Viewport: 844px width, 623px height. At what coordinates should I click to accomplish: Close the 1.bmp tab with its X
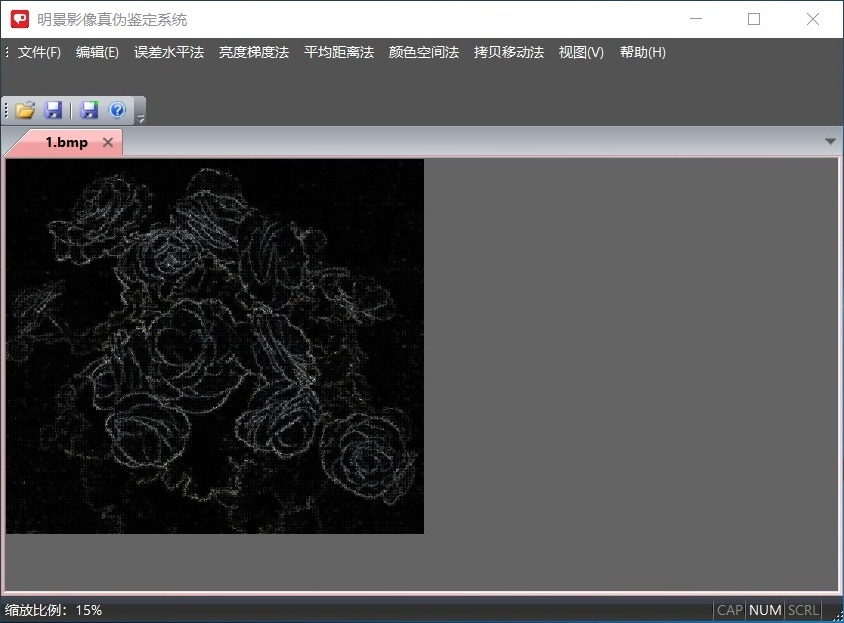[x=108, y=142]
